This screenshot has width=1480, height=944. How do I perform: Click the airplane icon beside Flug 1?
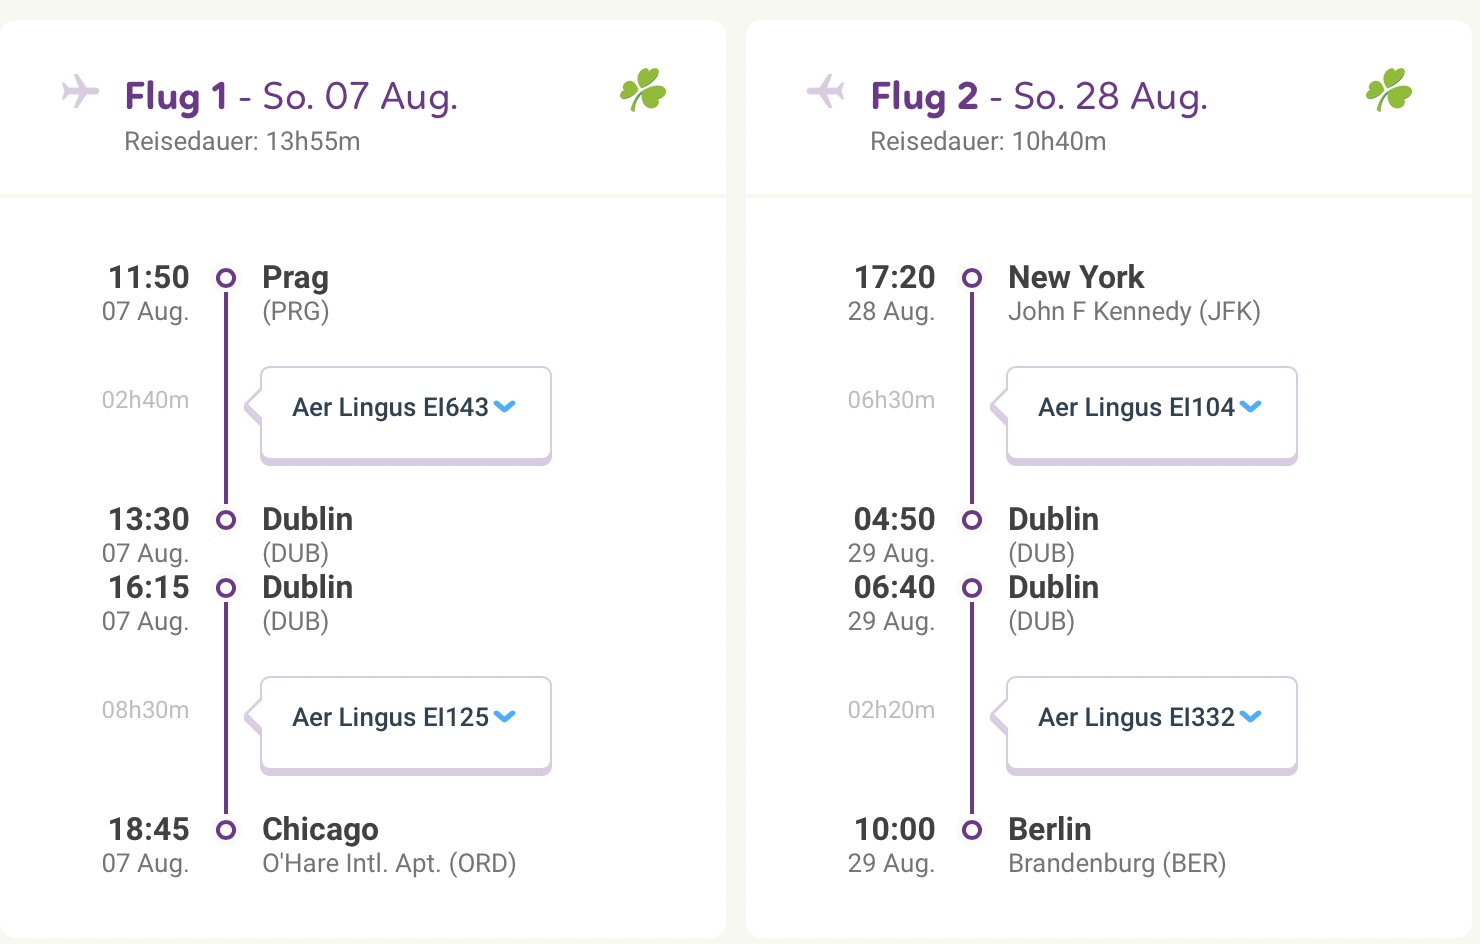coord(80,92)
